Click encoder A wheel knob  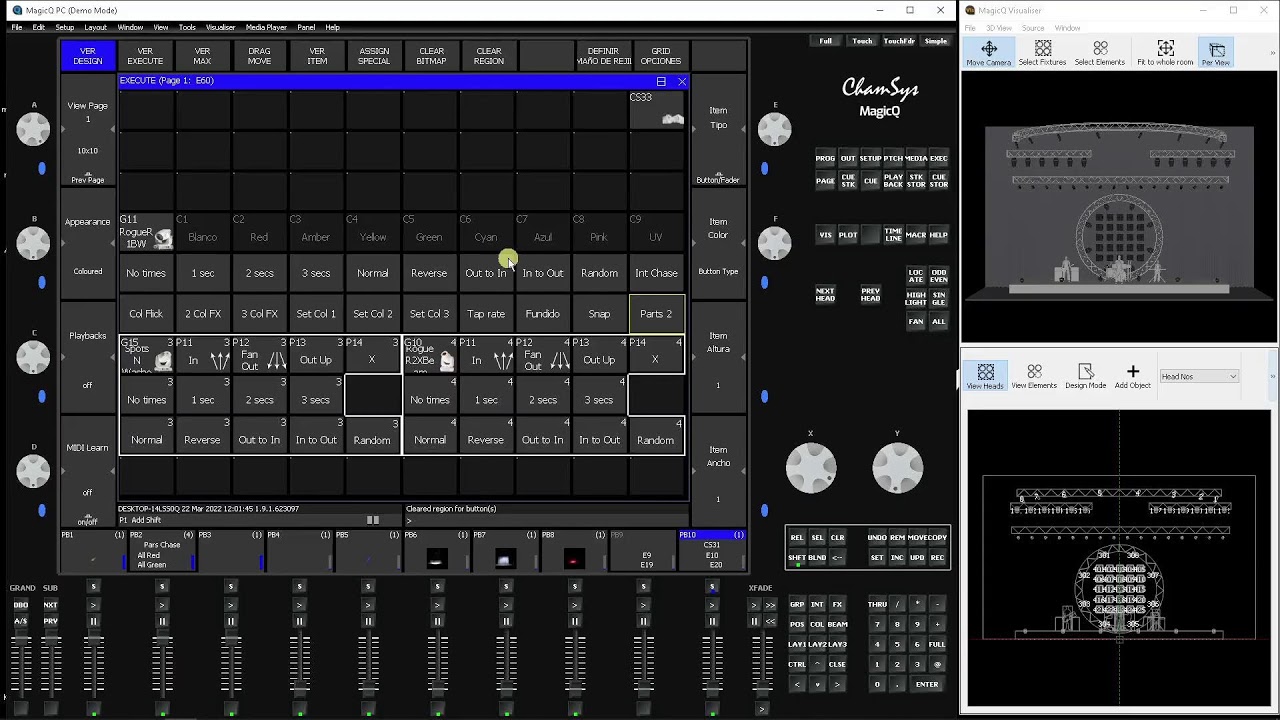pos(33,128)
